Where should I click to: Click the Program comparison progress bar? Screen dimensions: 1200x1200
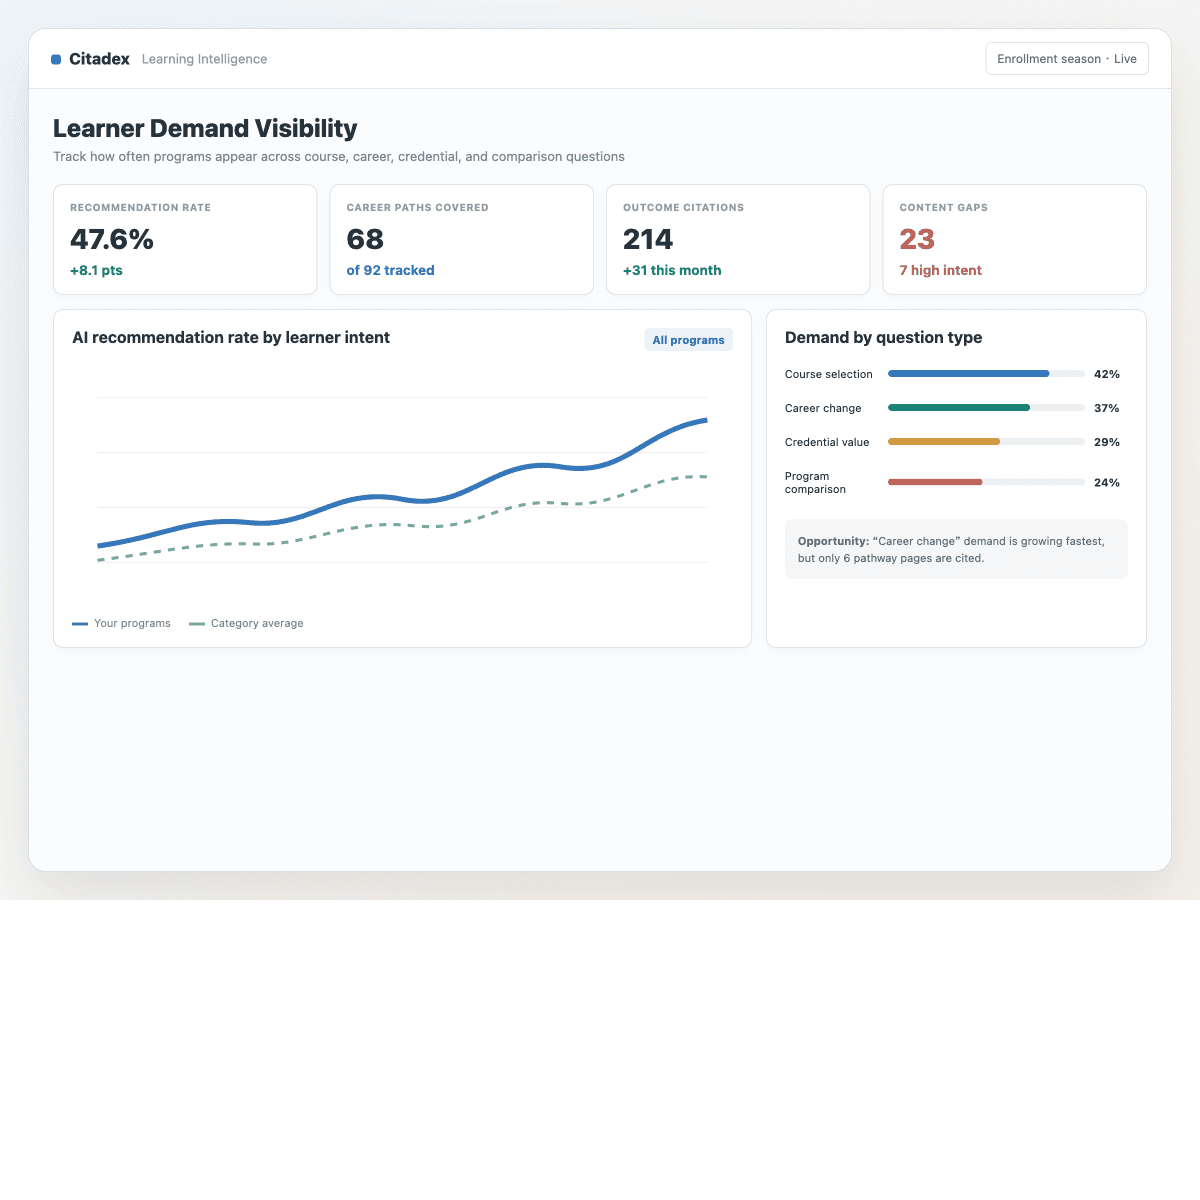986,482
